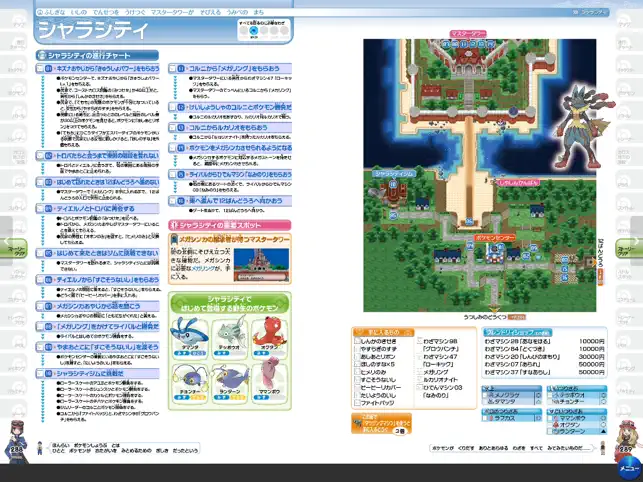Tap the オクタン Pokémon card

click(269, 336)
